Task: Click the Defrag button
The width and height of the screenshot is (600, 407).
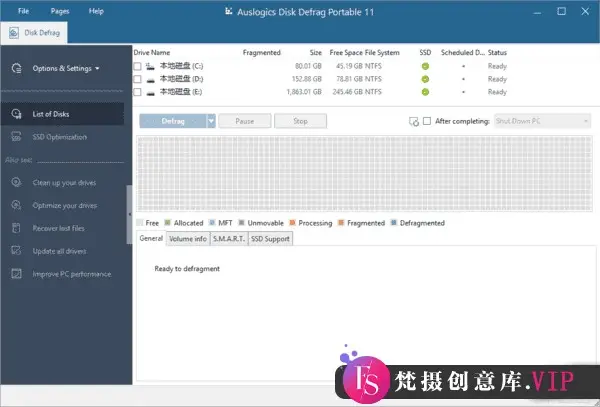Action: [173, 121]
